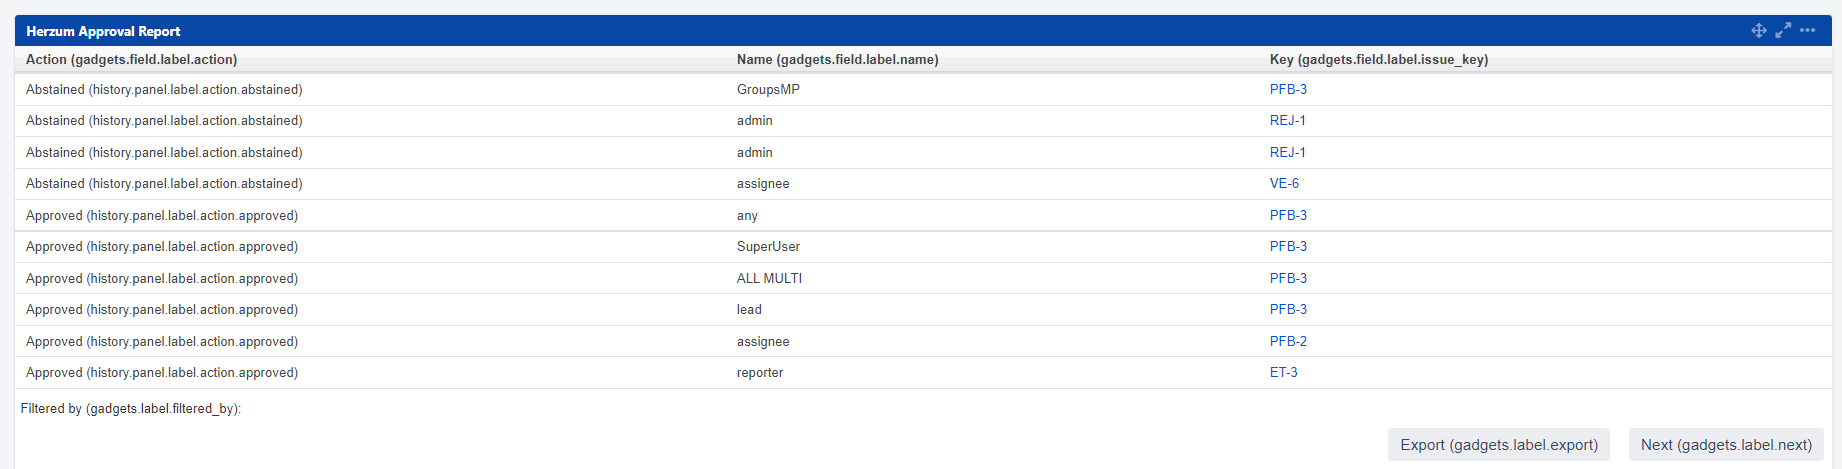Maximize the Herzum Approval Report gadget
1842x469 pixels.
pyautogui.click(x=1783, y=31)
